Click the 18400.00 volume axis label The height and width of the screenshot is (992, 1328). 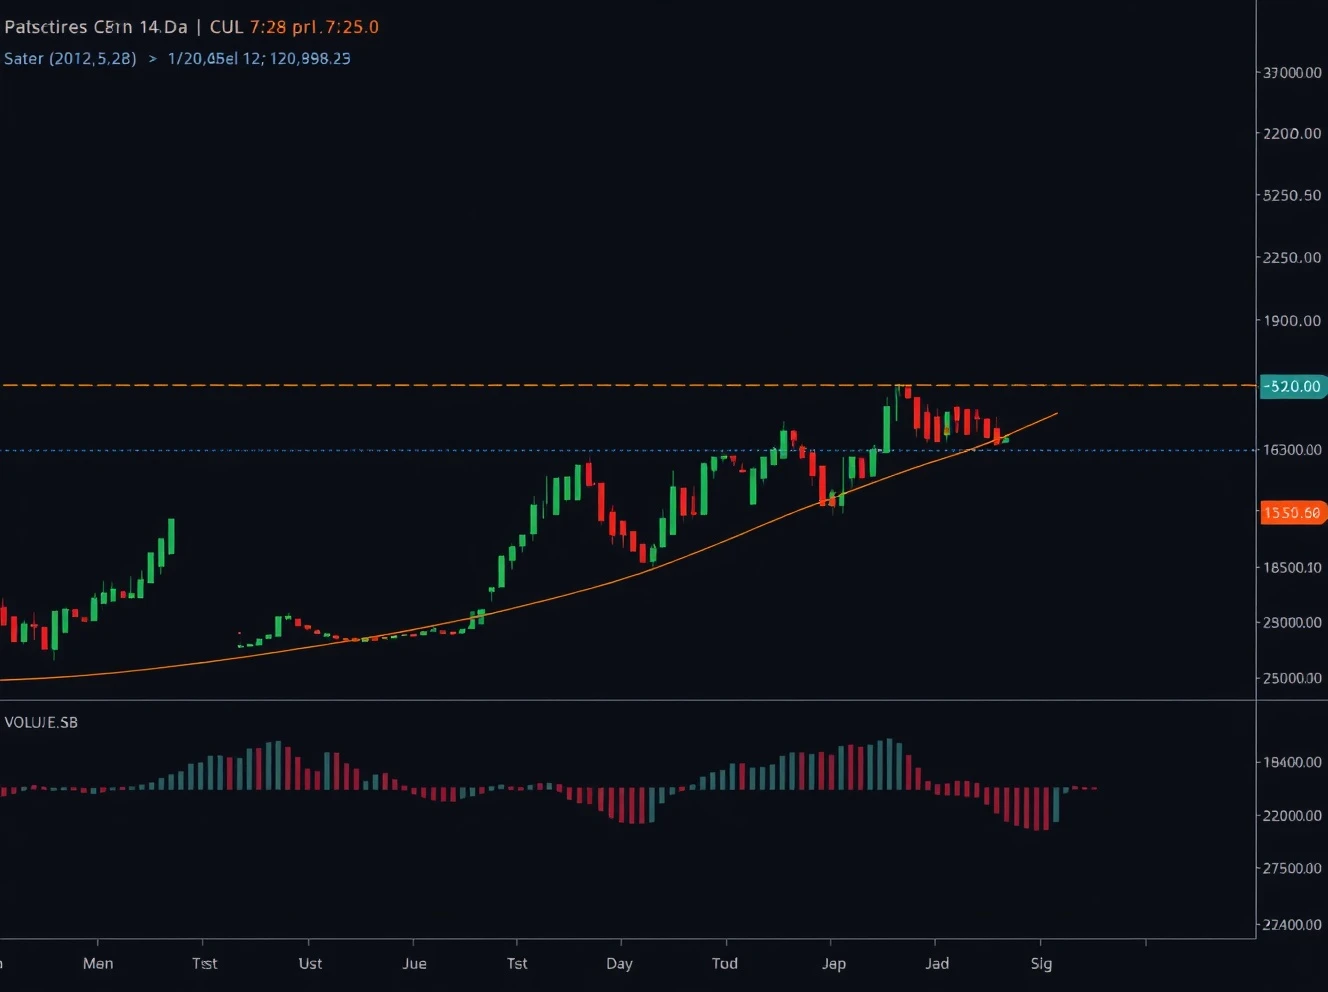pos(1292,762)
